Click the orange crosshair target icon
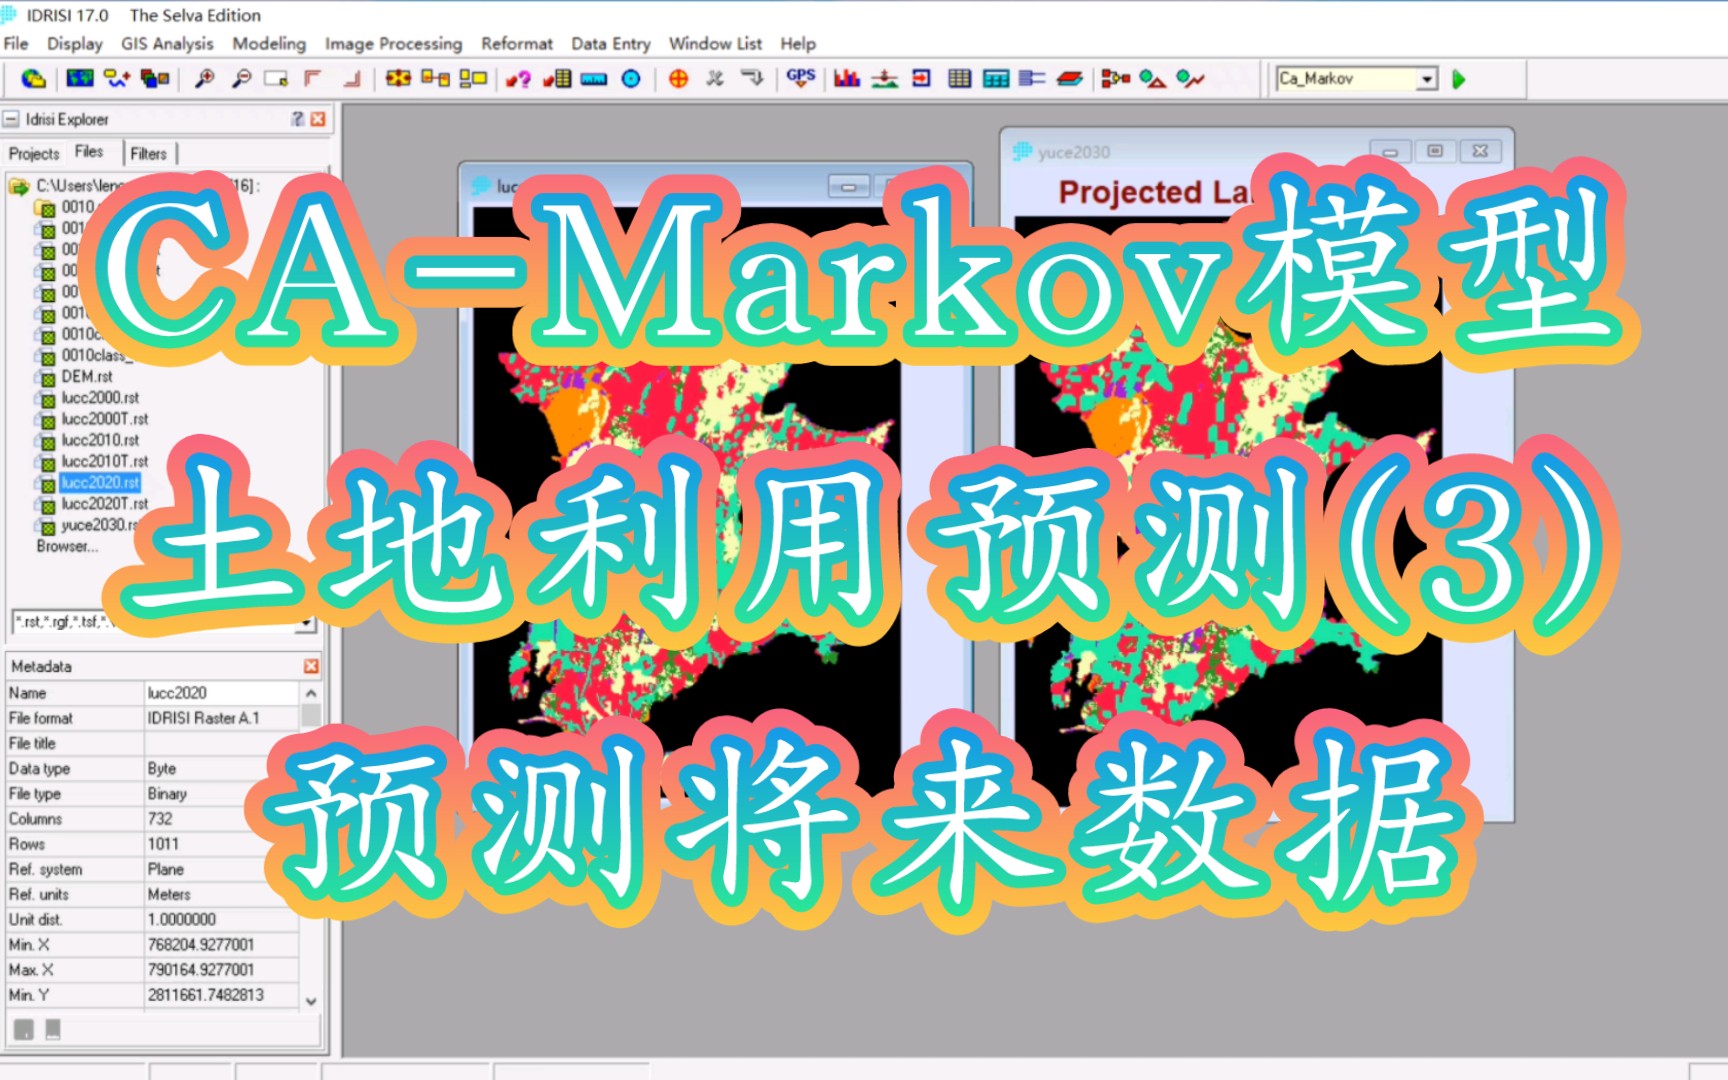 [x=678, y=78]
